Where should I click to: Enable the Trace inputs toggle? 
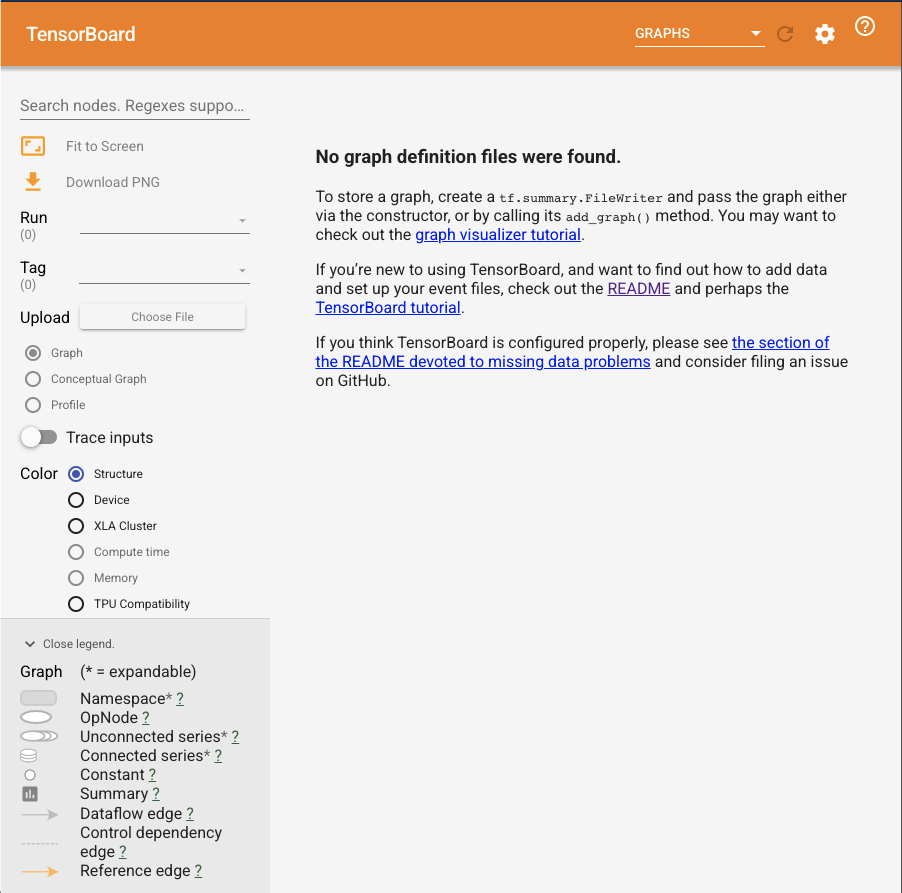click(39, 437)
